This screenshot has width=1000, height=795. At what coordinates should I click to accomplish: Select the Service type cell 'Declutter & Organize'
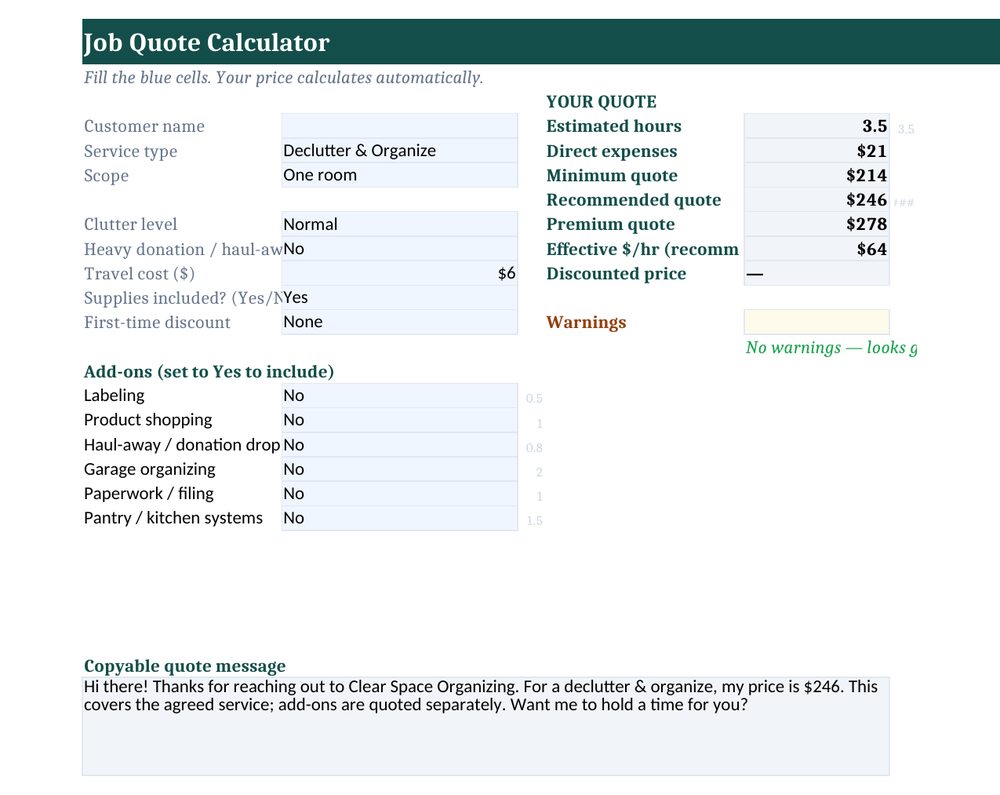tap(399, 150)
